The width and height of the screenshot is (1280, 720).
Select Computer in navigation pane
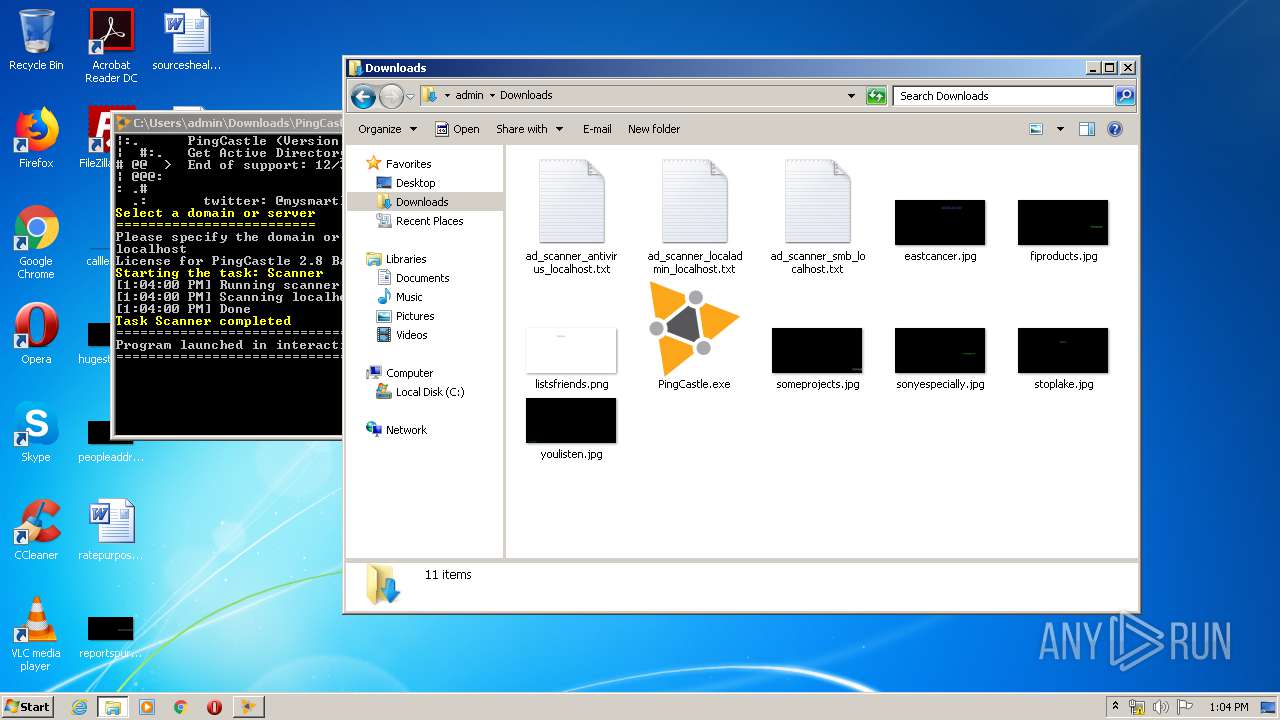pyautogui.click(x=409, y=373)
